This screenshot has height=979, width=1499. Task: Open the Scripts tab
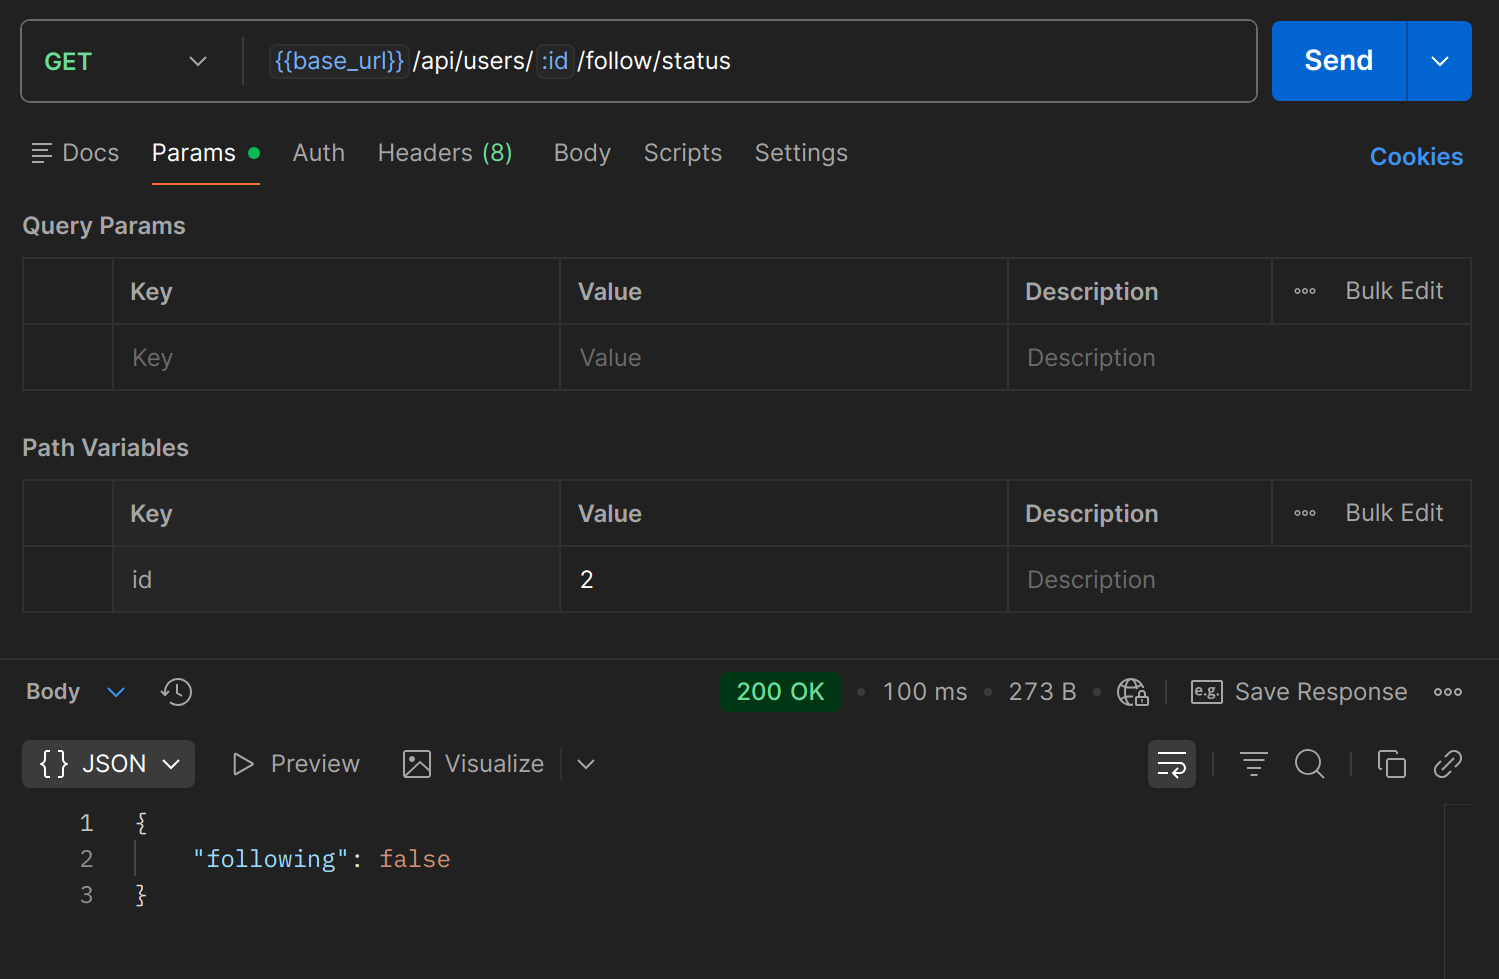tap(682, 153)
